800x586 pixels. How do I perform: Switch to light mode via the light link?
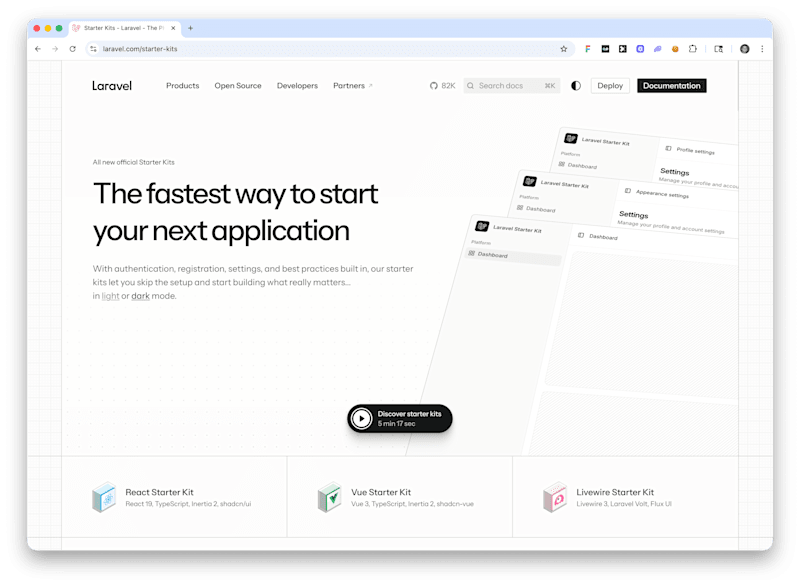tap(110, 296)
